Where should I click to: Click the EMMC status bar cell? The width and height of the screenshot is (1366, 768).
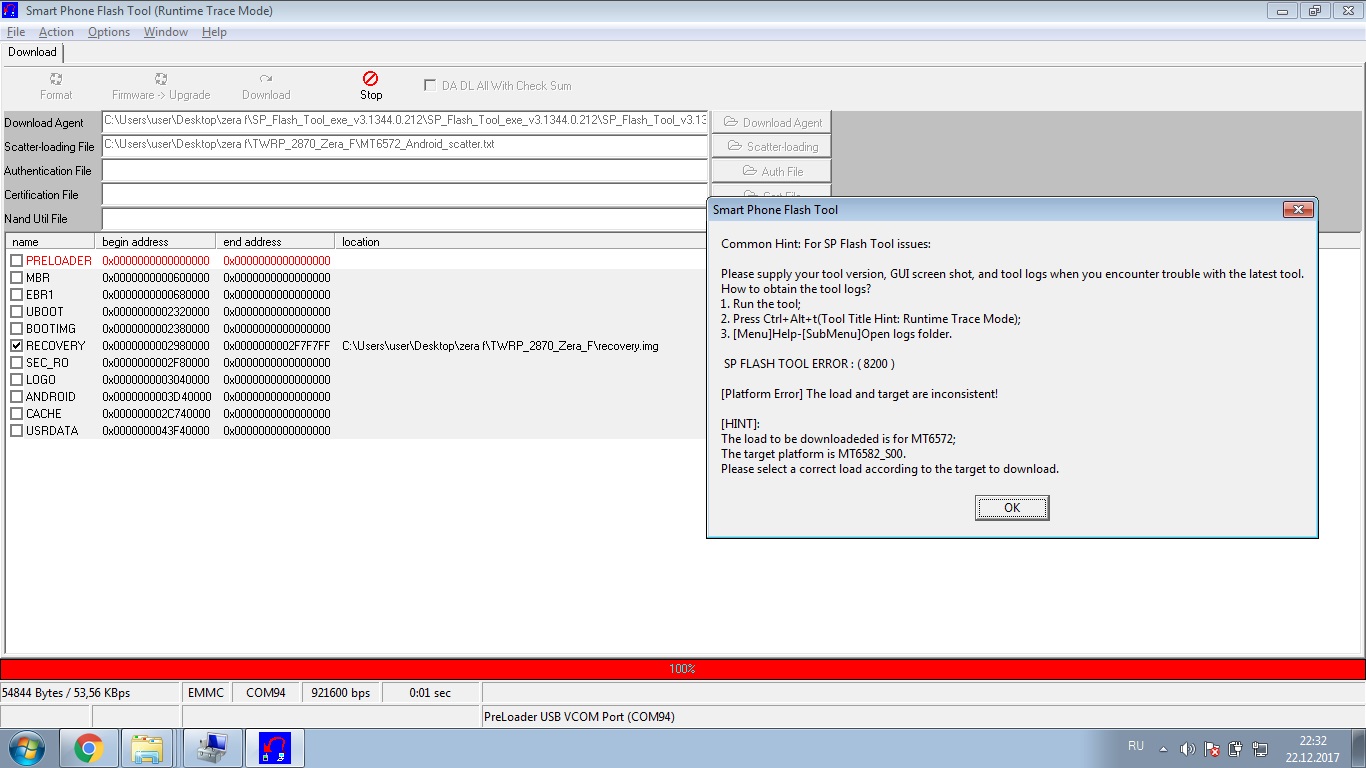(x=206, y=693)
